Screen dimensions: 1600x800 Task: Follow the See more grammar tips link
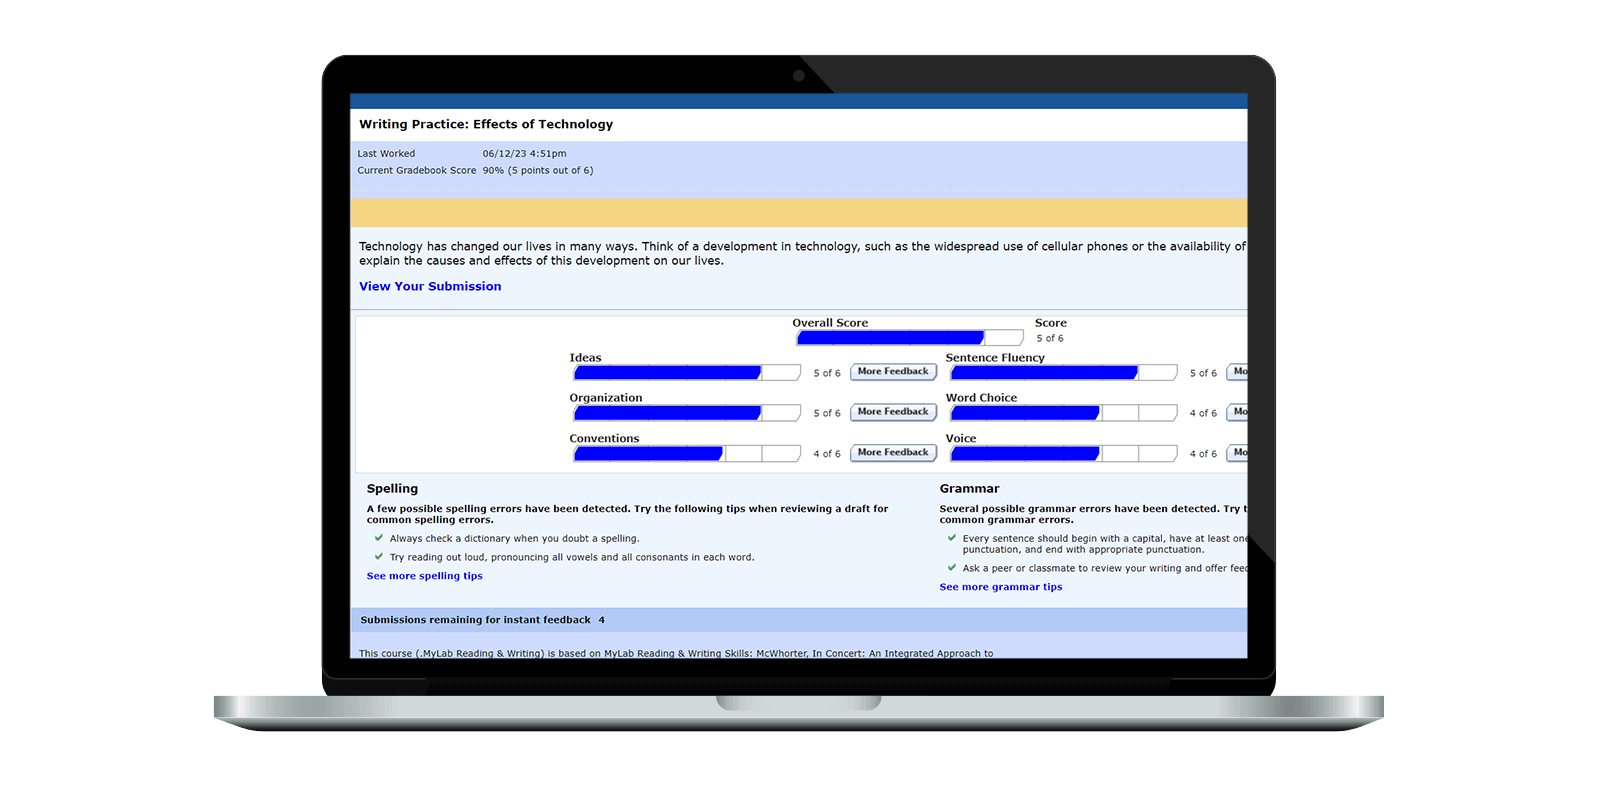[1000, 587]
